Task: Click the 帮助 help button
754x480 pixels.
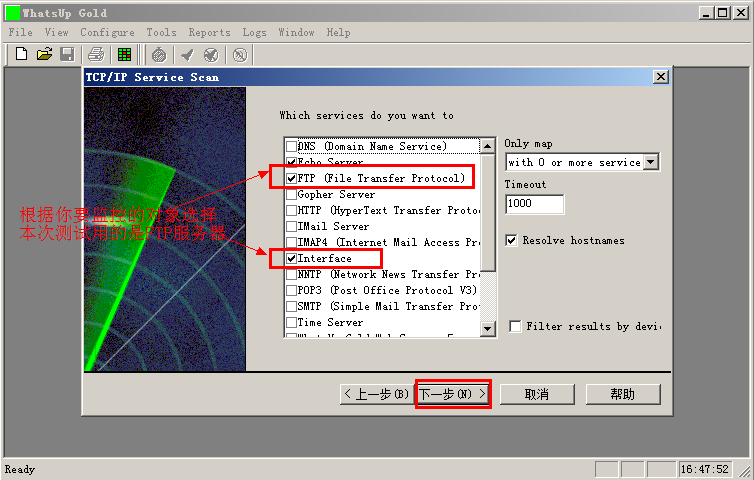Action: [x=623, y=394]
